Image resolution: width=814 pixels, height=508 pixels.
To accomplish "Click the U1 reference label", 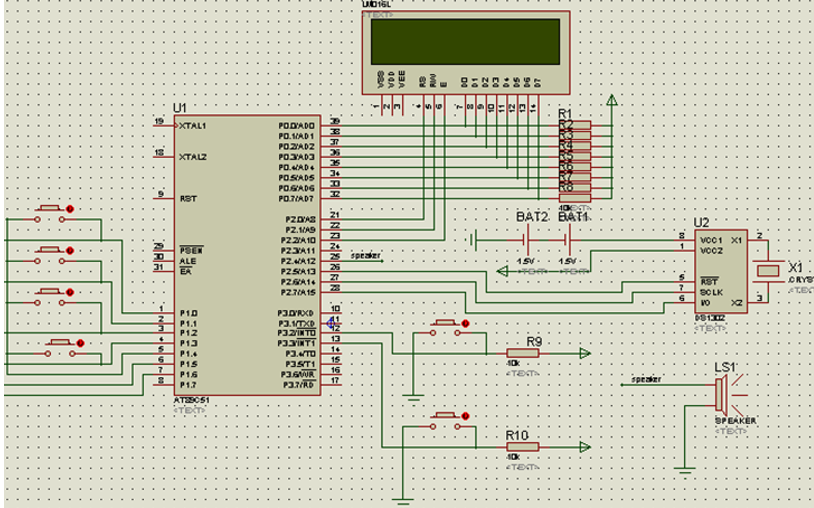I will point(180,108).
